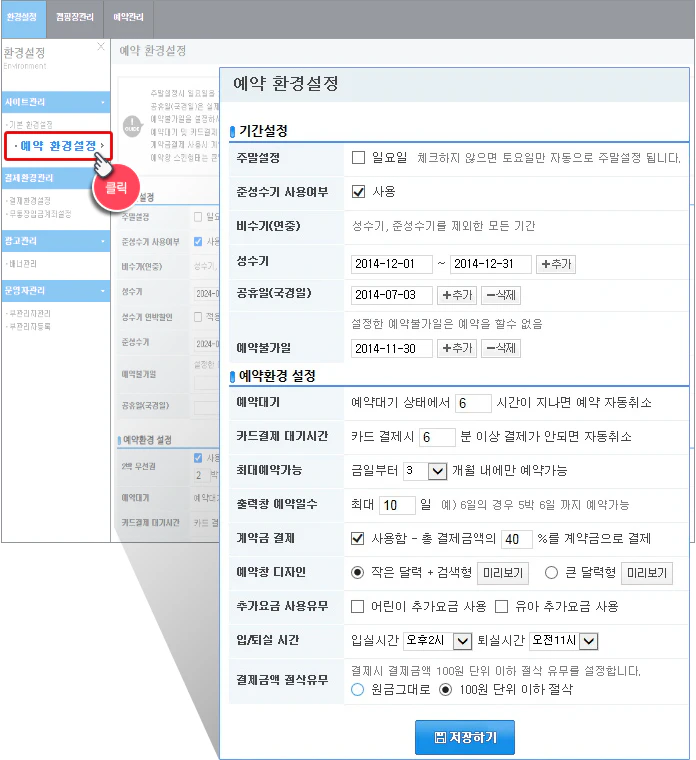This screenshot has height=760, width=696.
Task: Toggle background page 준성수기 사용여부 checkbox
Action: coord(198,241)
